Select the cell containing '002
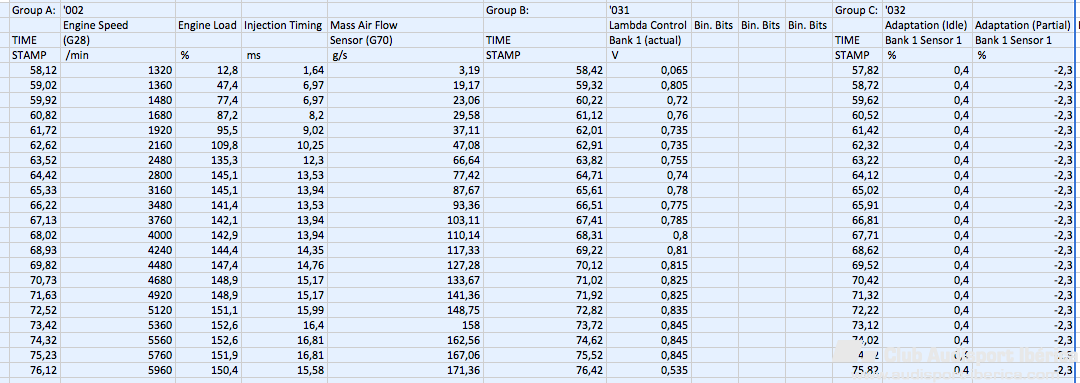 [x=118, y=10]
